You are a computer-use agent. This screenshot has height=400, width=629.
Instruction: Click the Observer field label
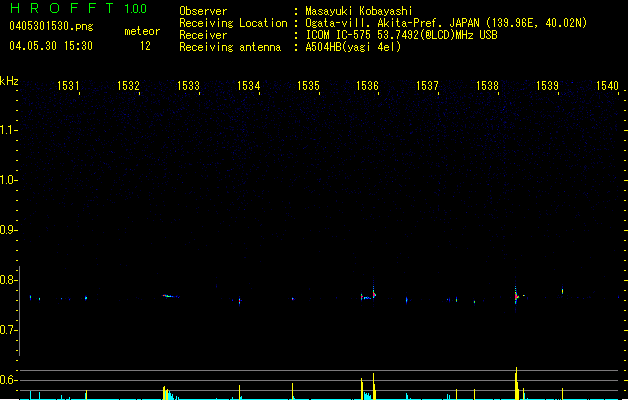coord(203,11)
